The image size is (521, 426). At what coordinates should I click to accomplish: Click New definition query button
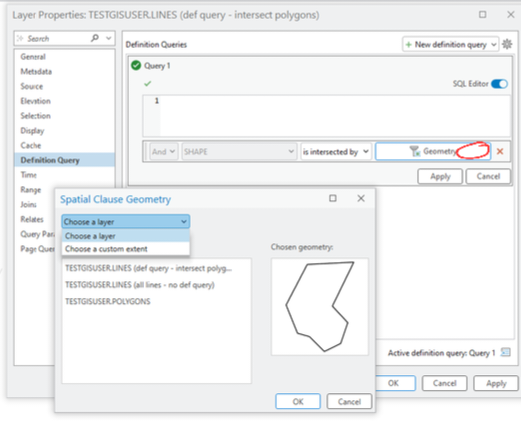pos(450,44)
